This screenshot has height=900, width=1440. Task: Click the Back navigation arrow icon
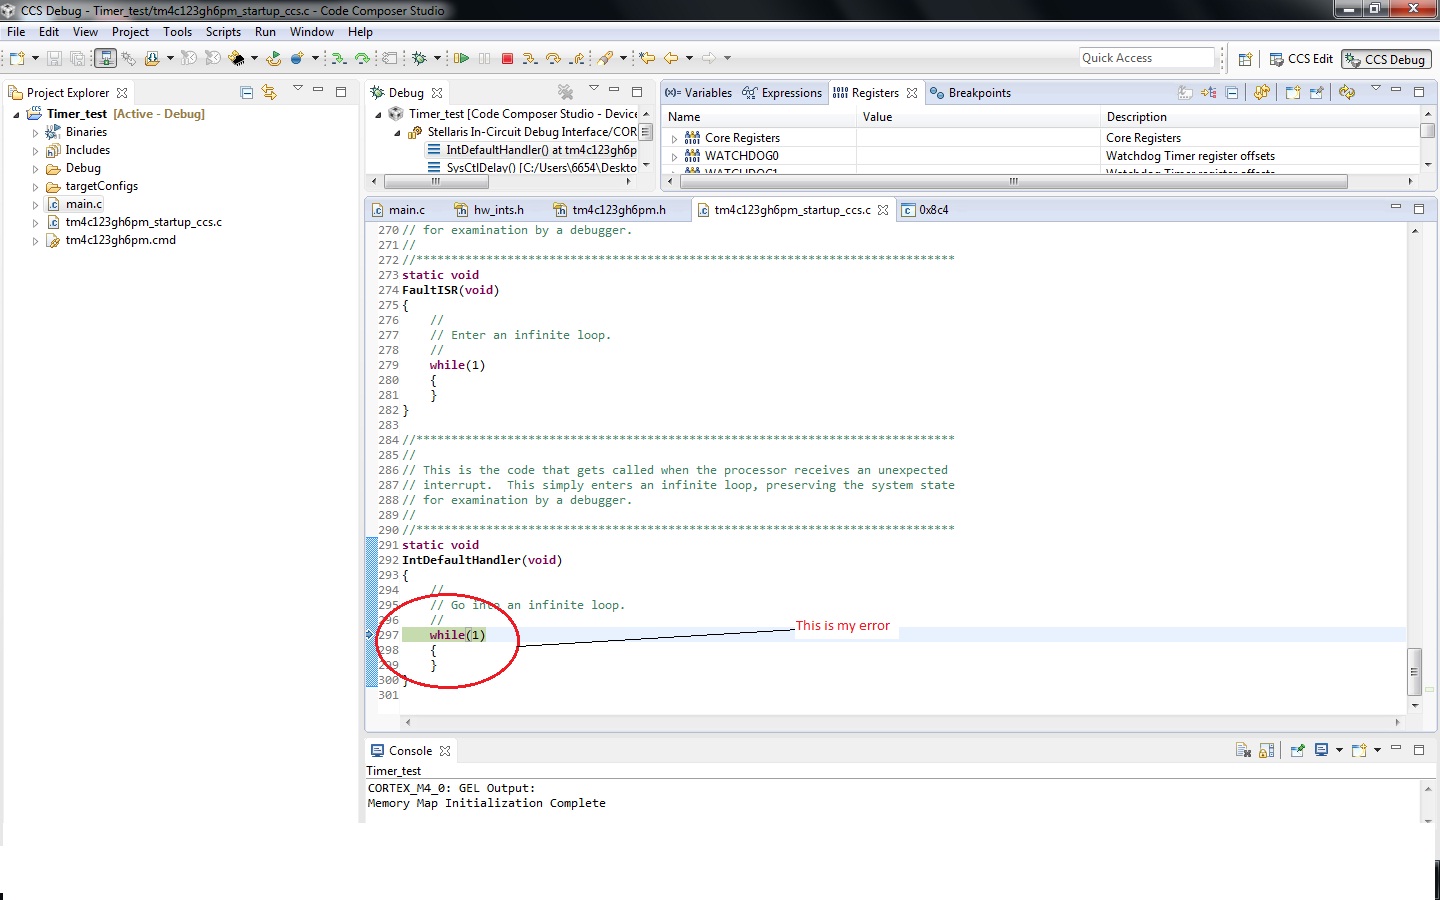671,59
